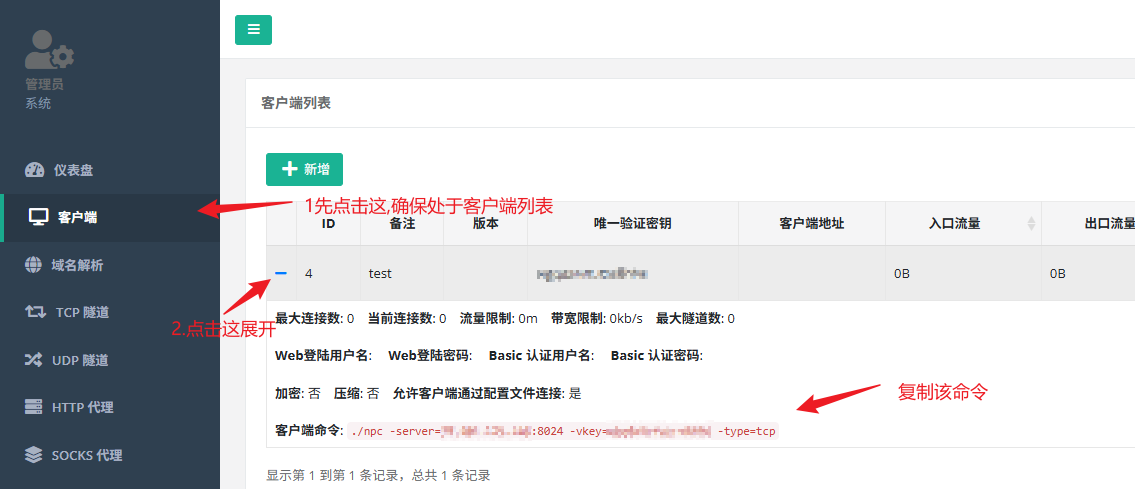The height and width of the screenshot is (489, 1135).
Task: Open SOCKS 代理 page
Action: click(110, 455)
